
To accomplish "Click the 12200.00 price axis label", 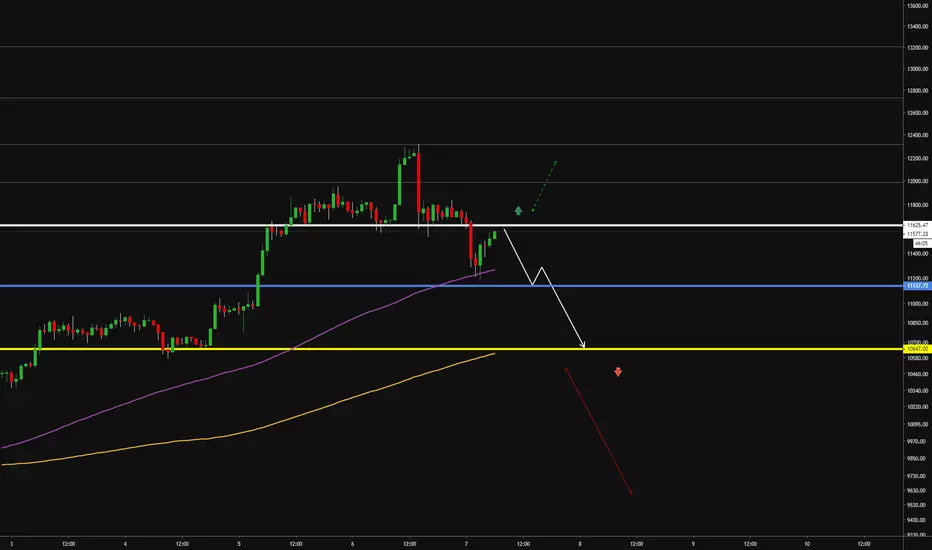I will point(918,159).
